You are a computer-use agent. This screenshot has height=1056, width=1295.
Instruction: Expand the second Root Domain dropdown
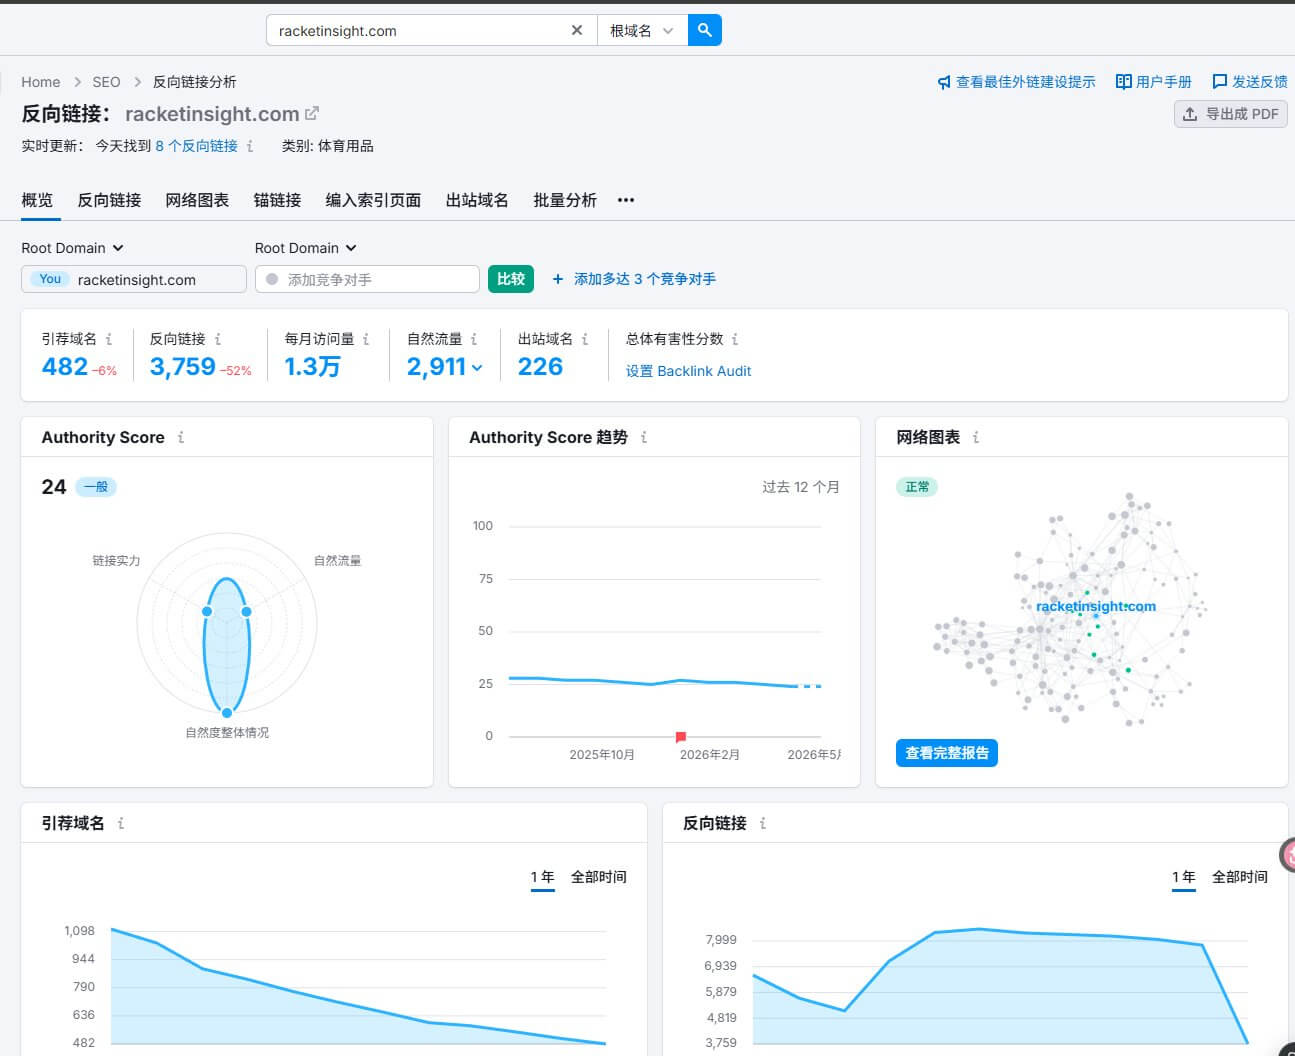[306, 248]
